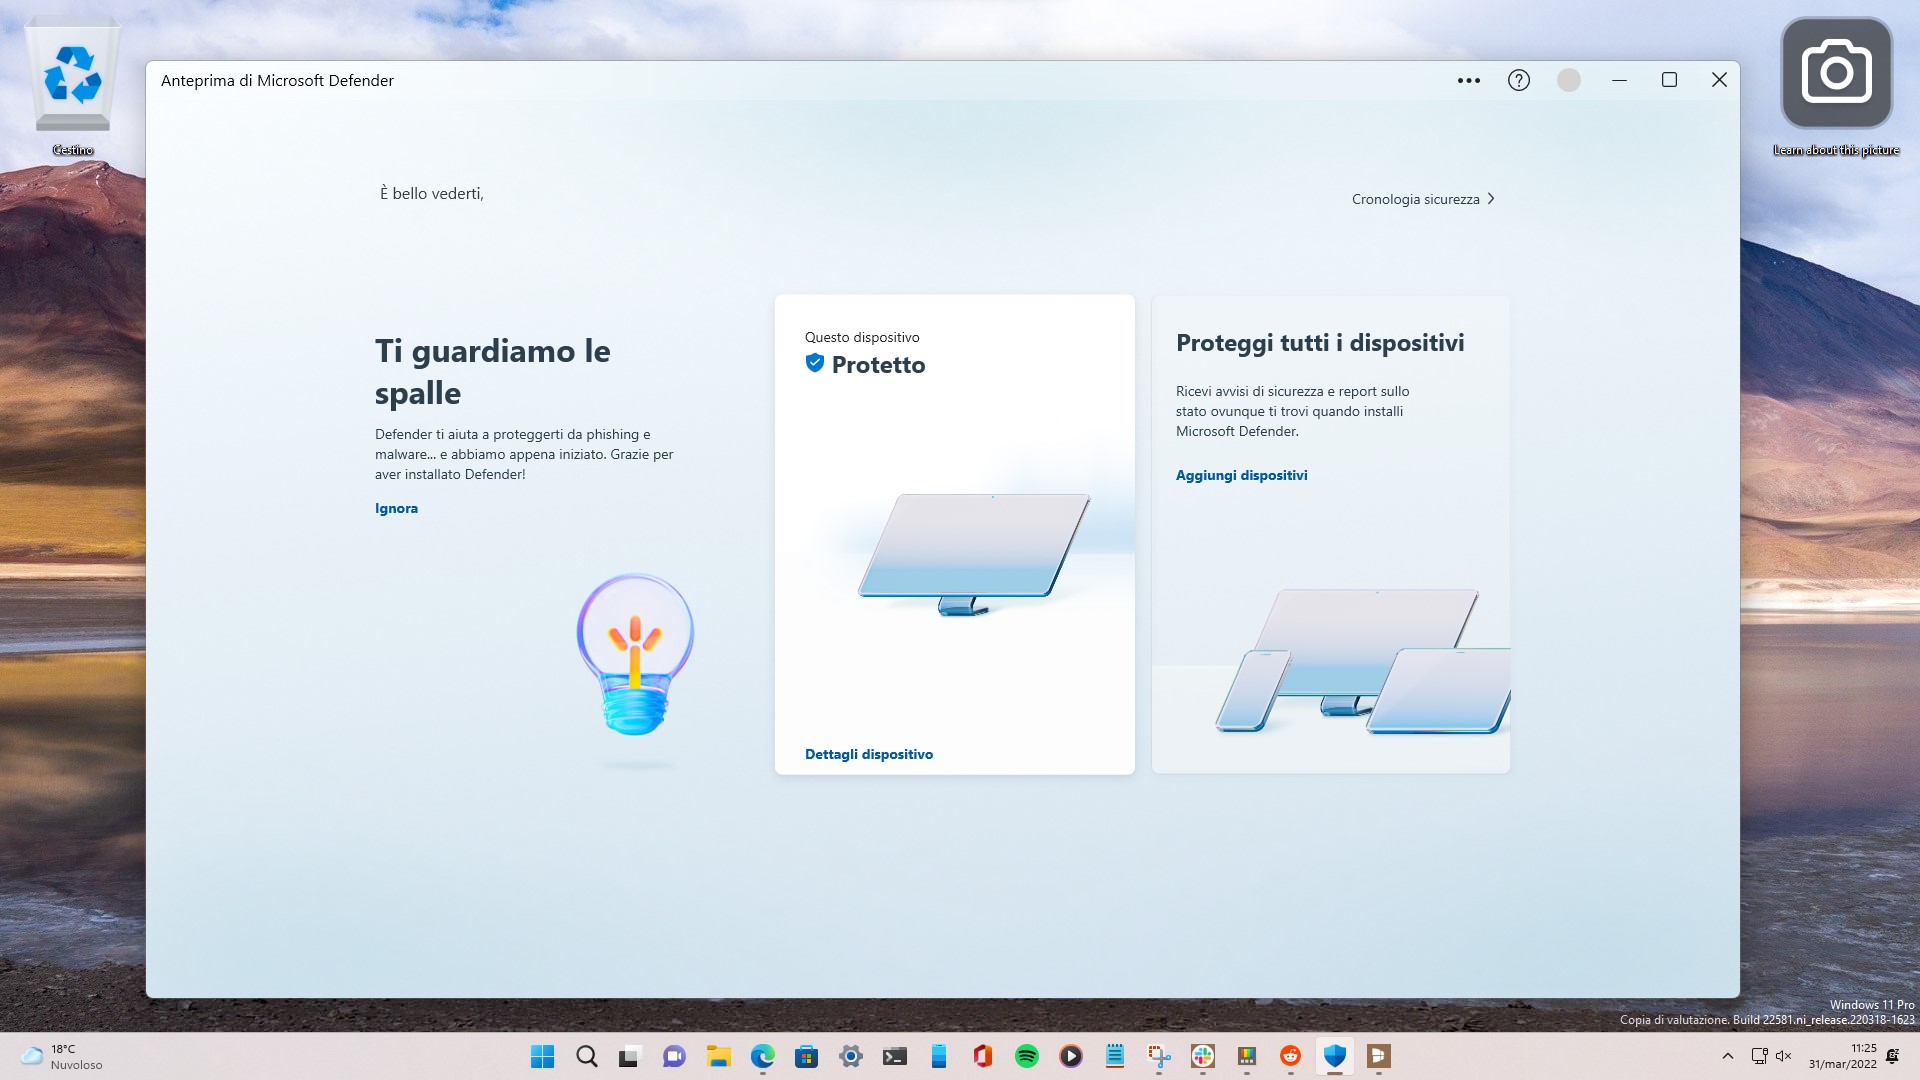Open Reddit app from the taskbar
Viewport: 1920px width, 1080px height.
[x=1290, y=1056]
